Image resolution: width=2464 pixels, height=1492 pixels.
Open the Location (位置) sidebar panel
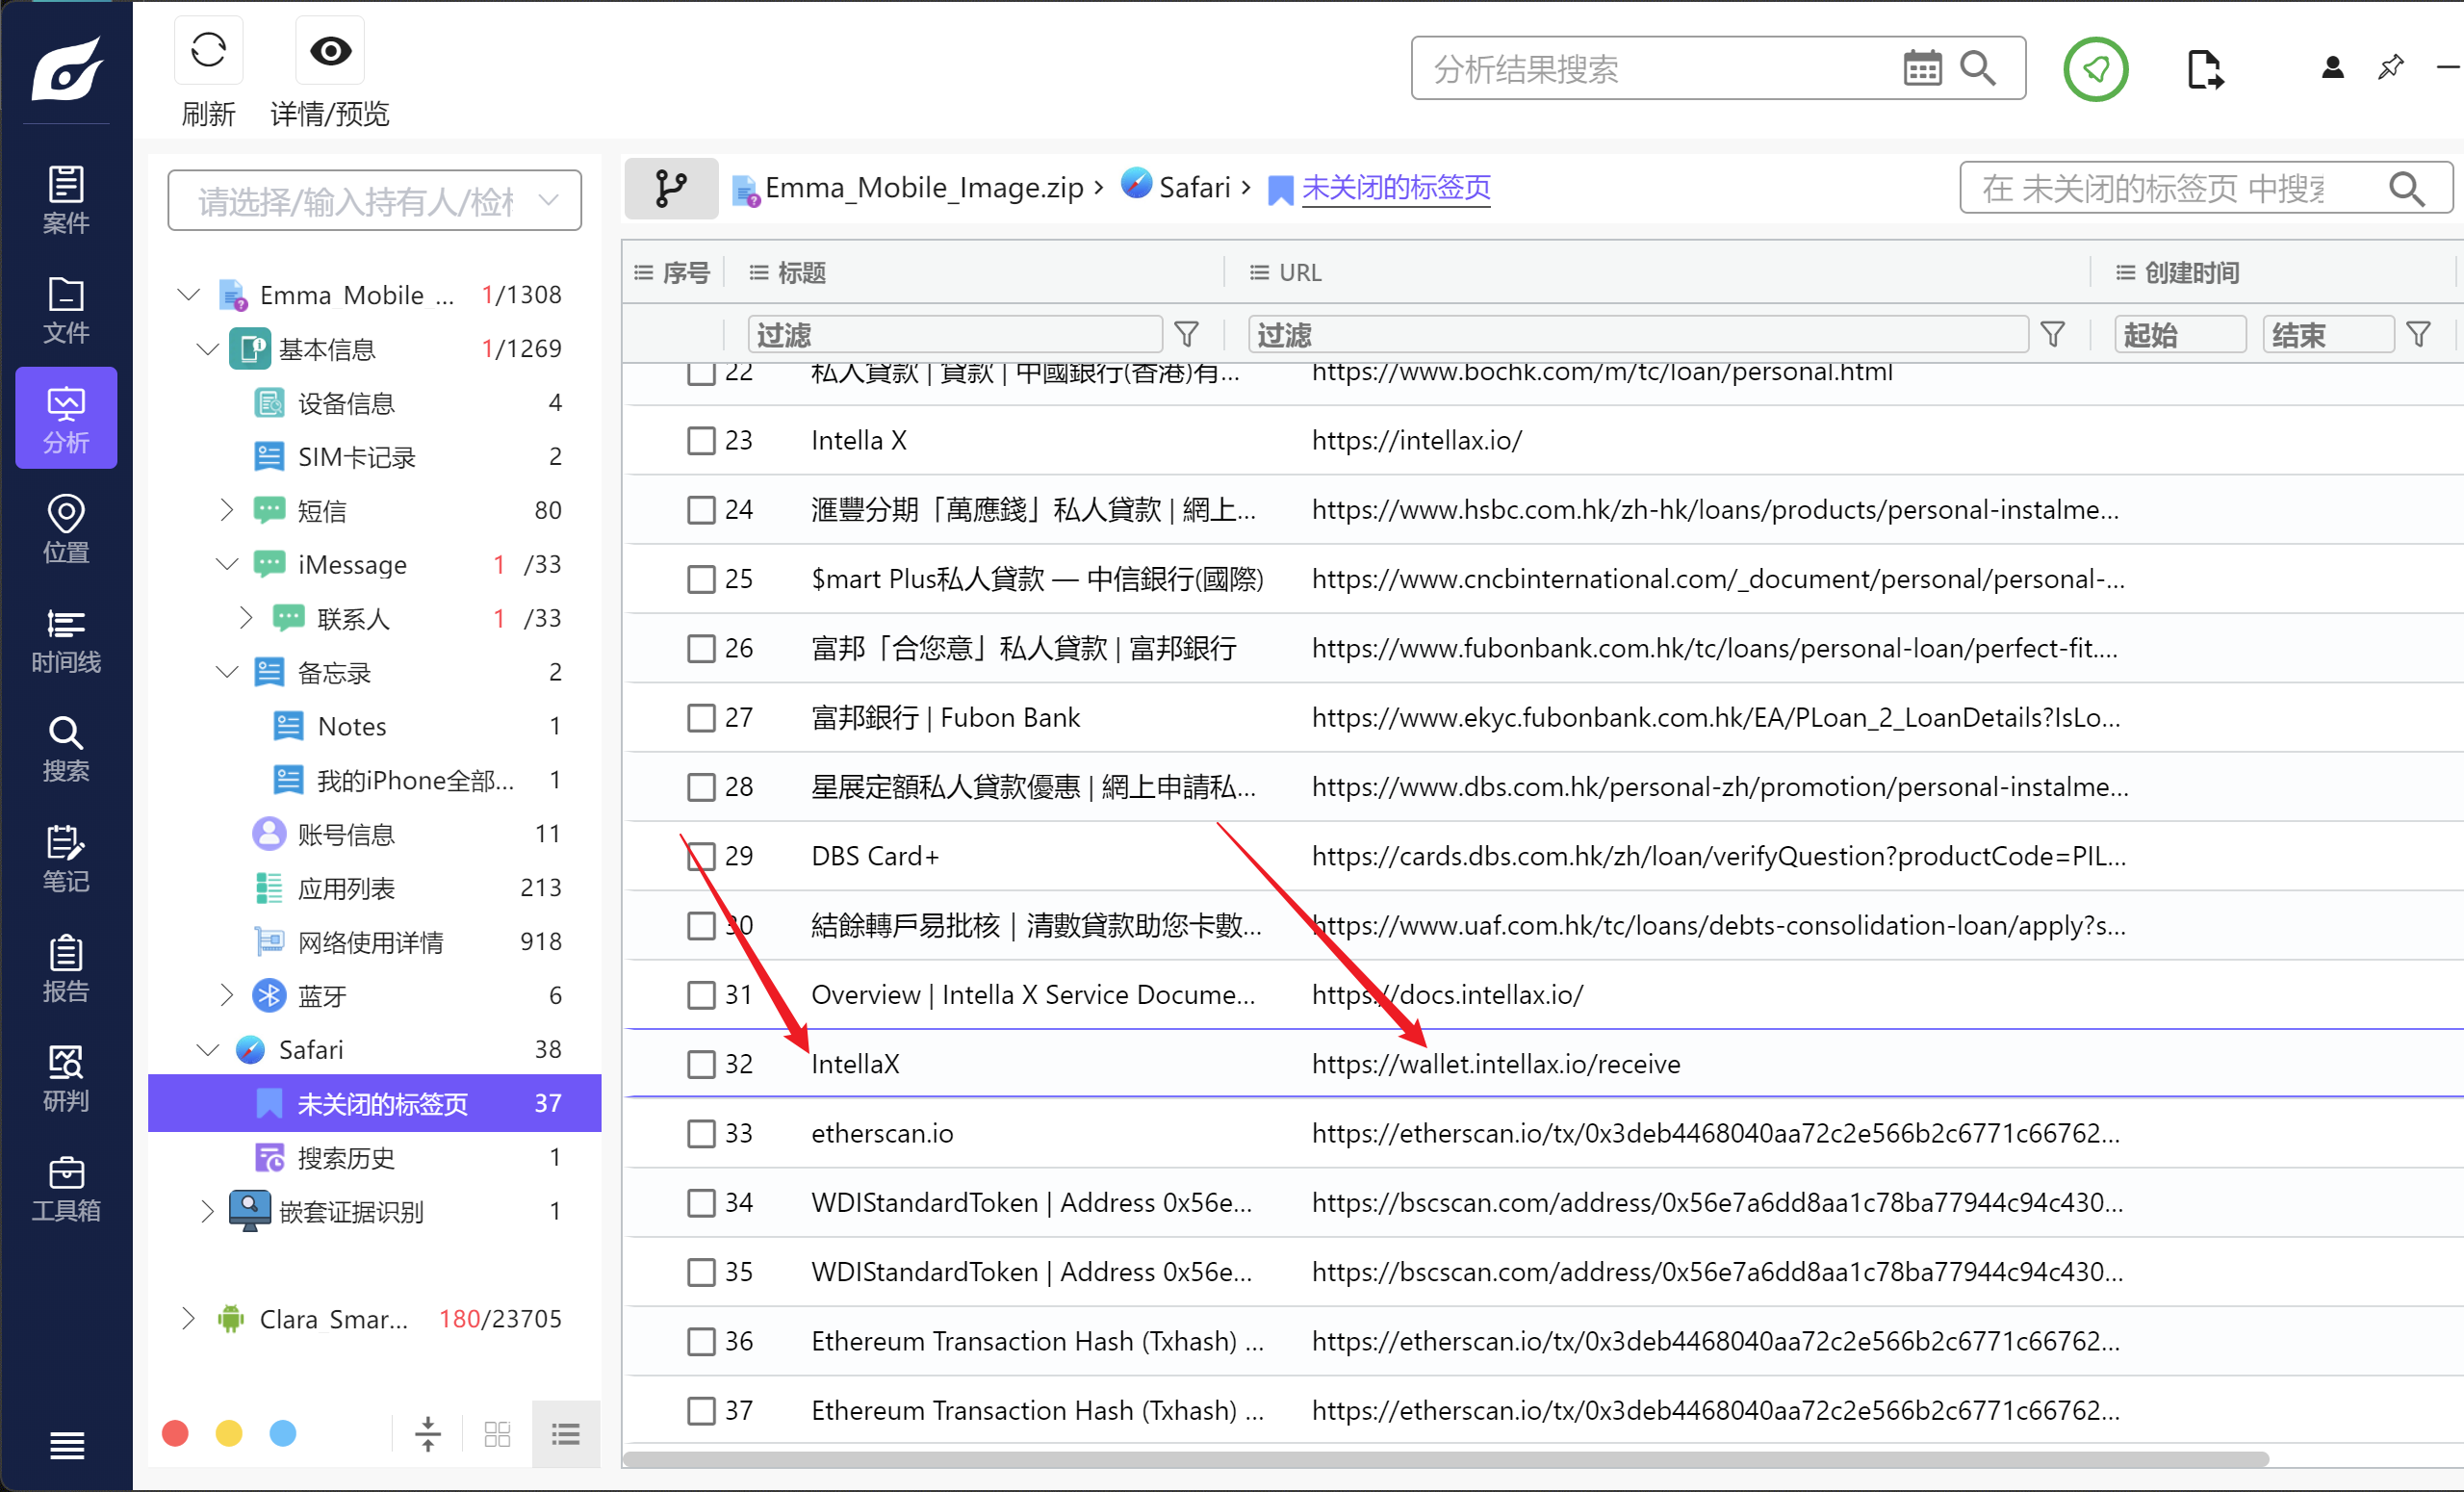tap(66, 530)
